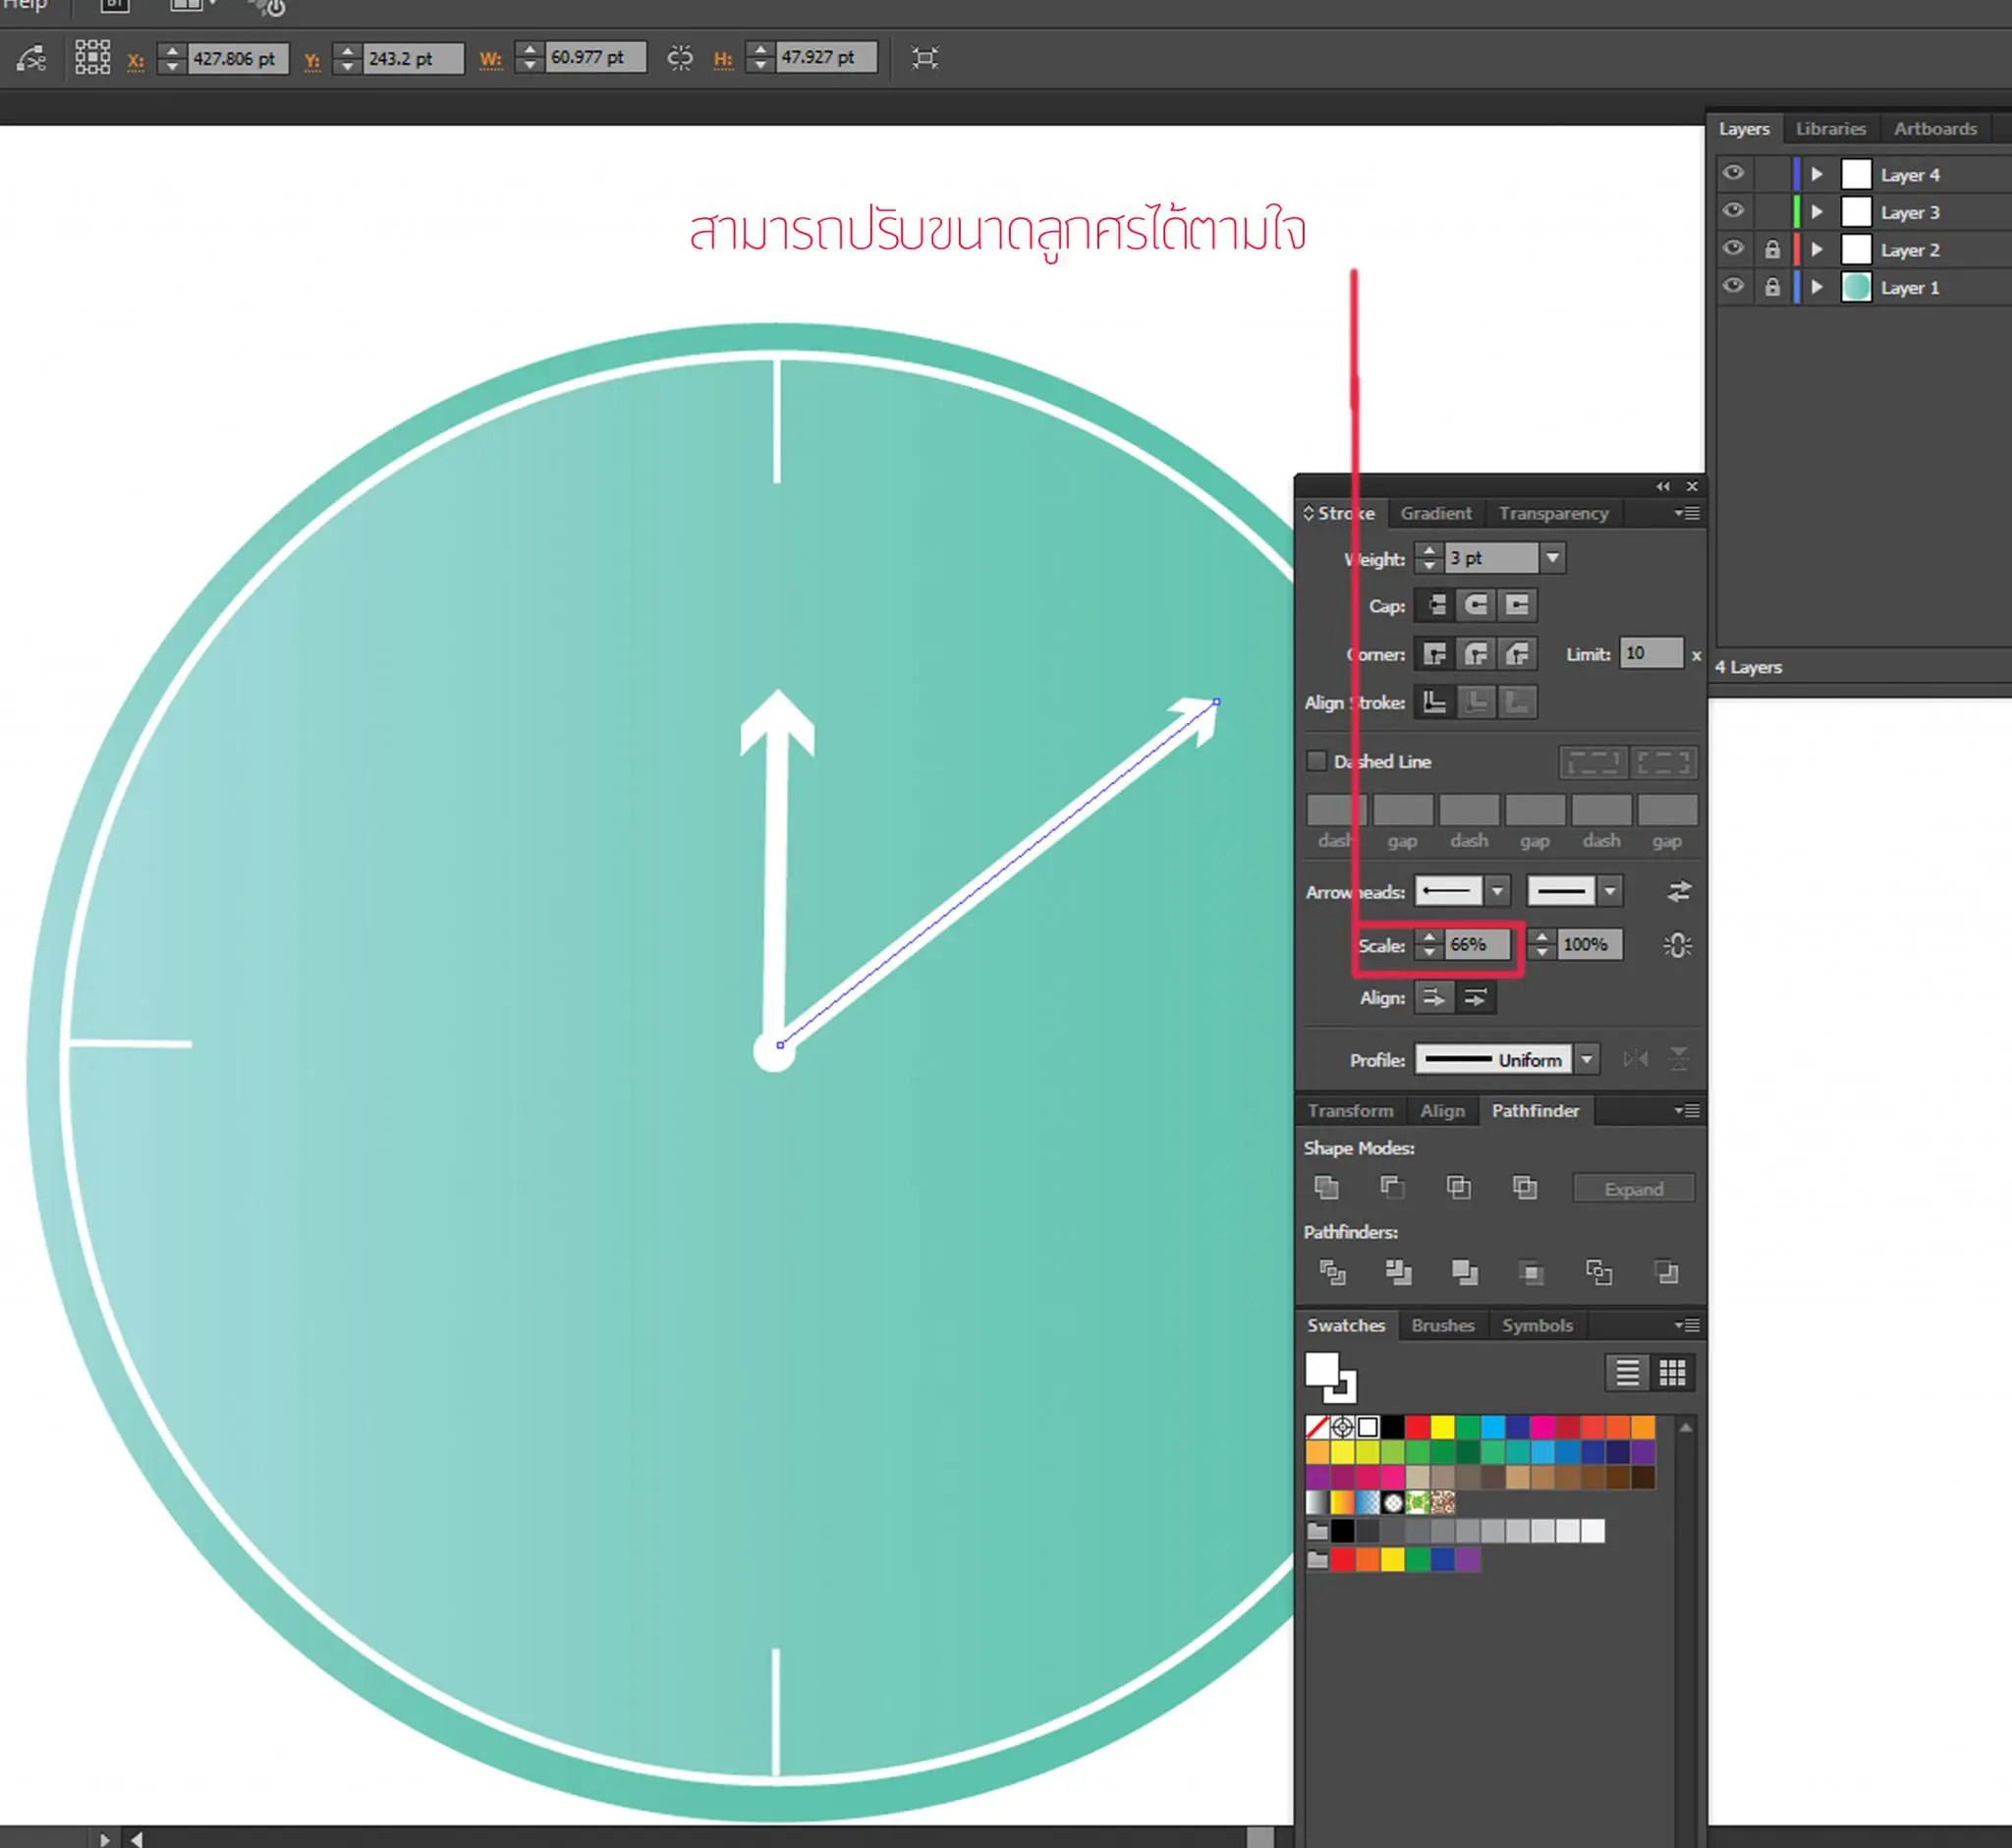Unlock Layer 2
The width and height of the screenshot is (2012, 1848).
[1774, 249]
